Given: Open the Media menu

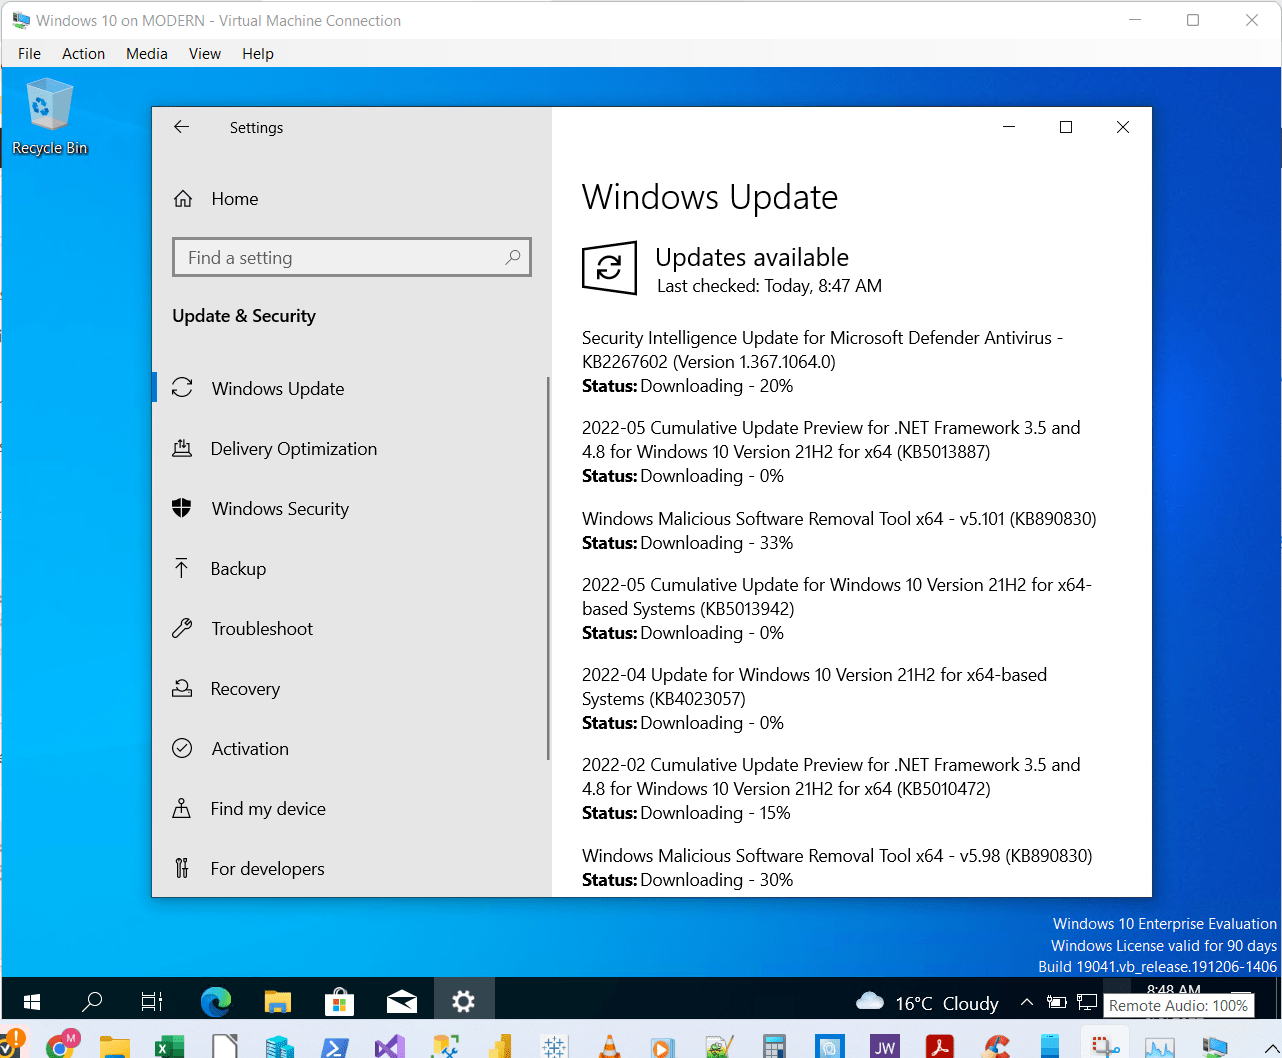Looking at the screenshot, I should 146,53.
